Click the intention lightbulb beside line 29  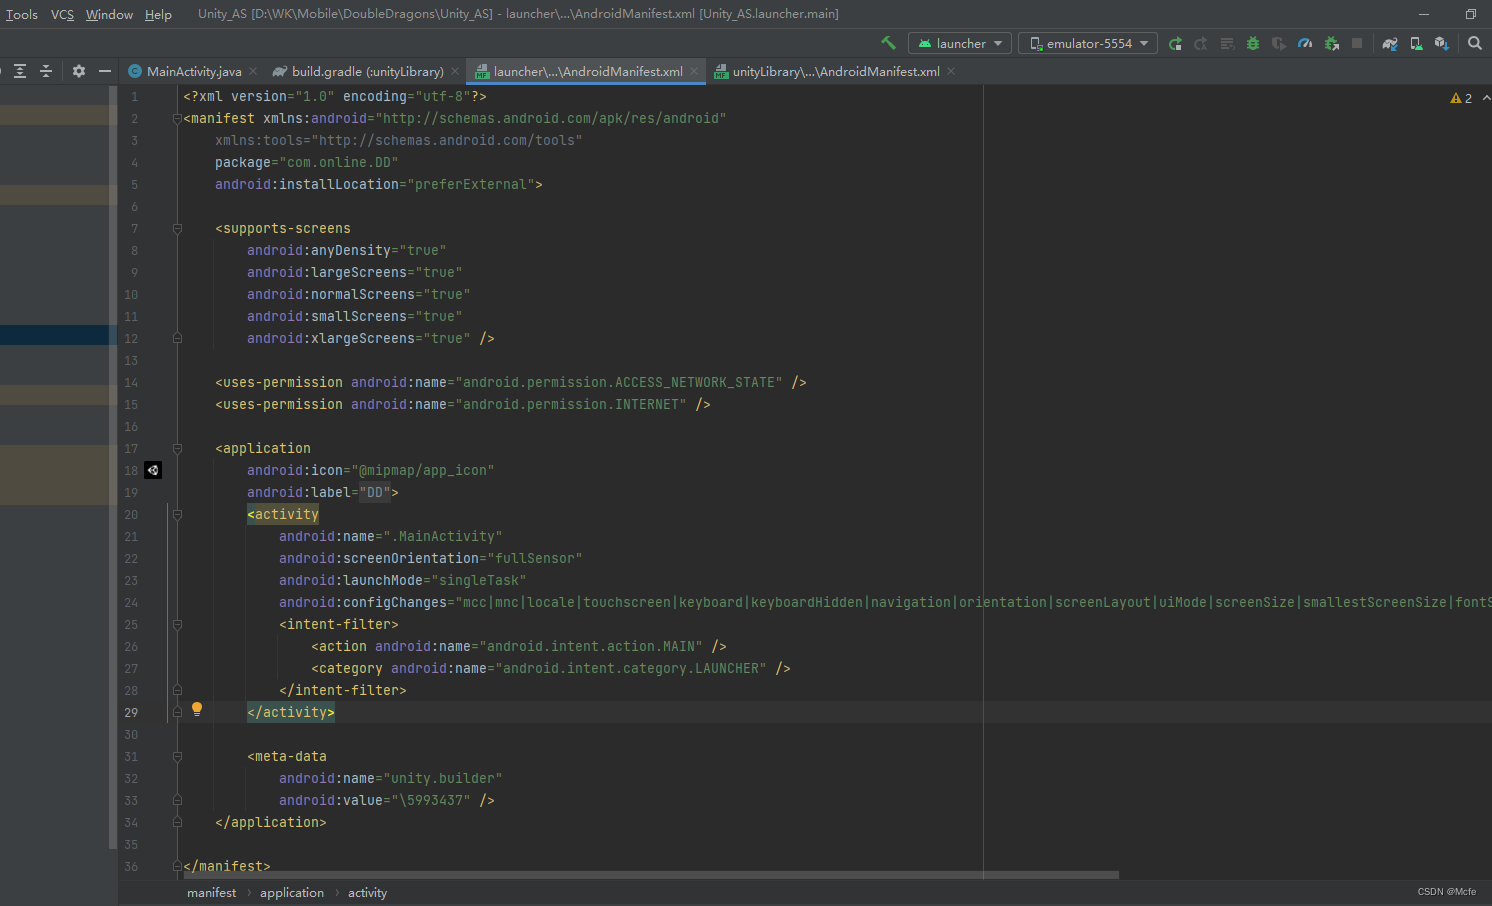click(x=197, y=709)
